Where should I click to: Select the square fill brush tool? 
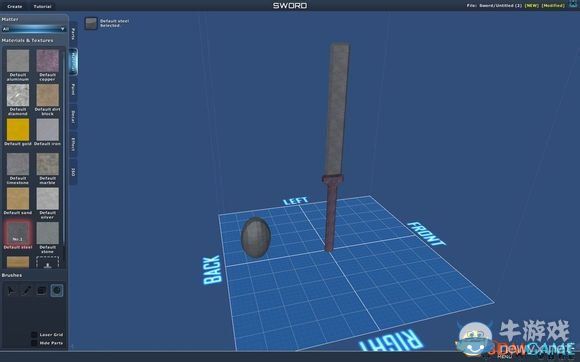(x=42, y=290)
